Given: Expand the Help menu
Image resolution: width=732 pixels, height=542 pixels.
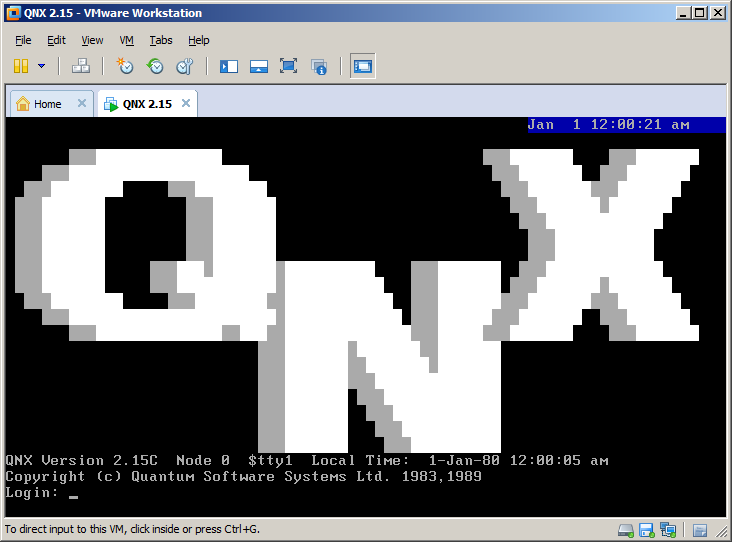Looking at the screenshot, I should pyautogui.click(x=198, y=40).
